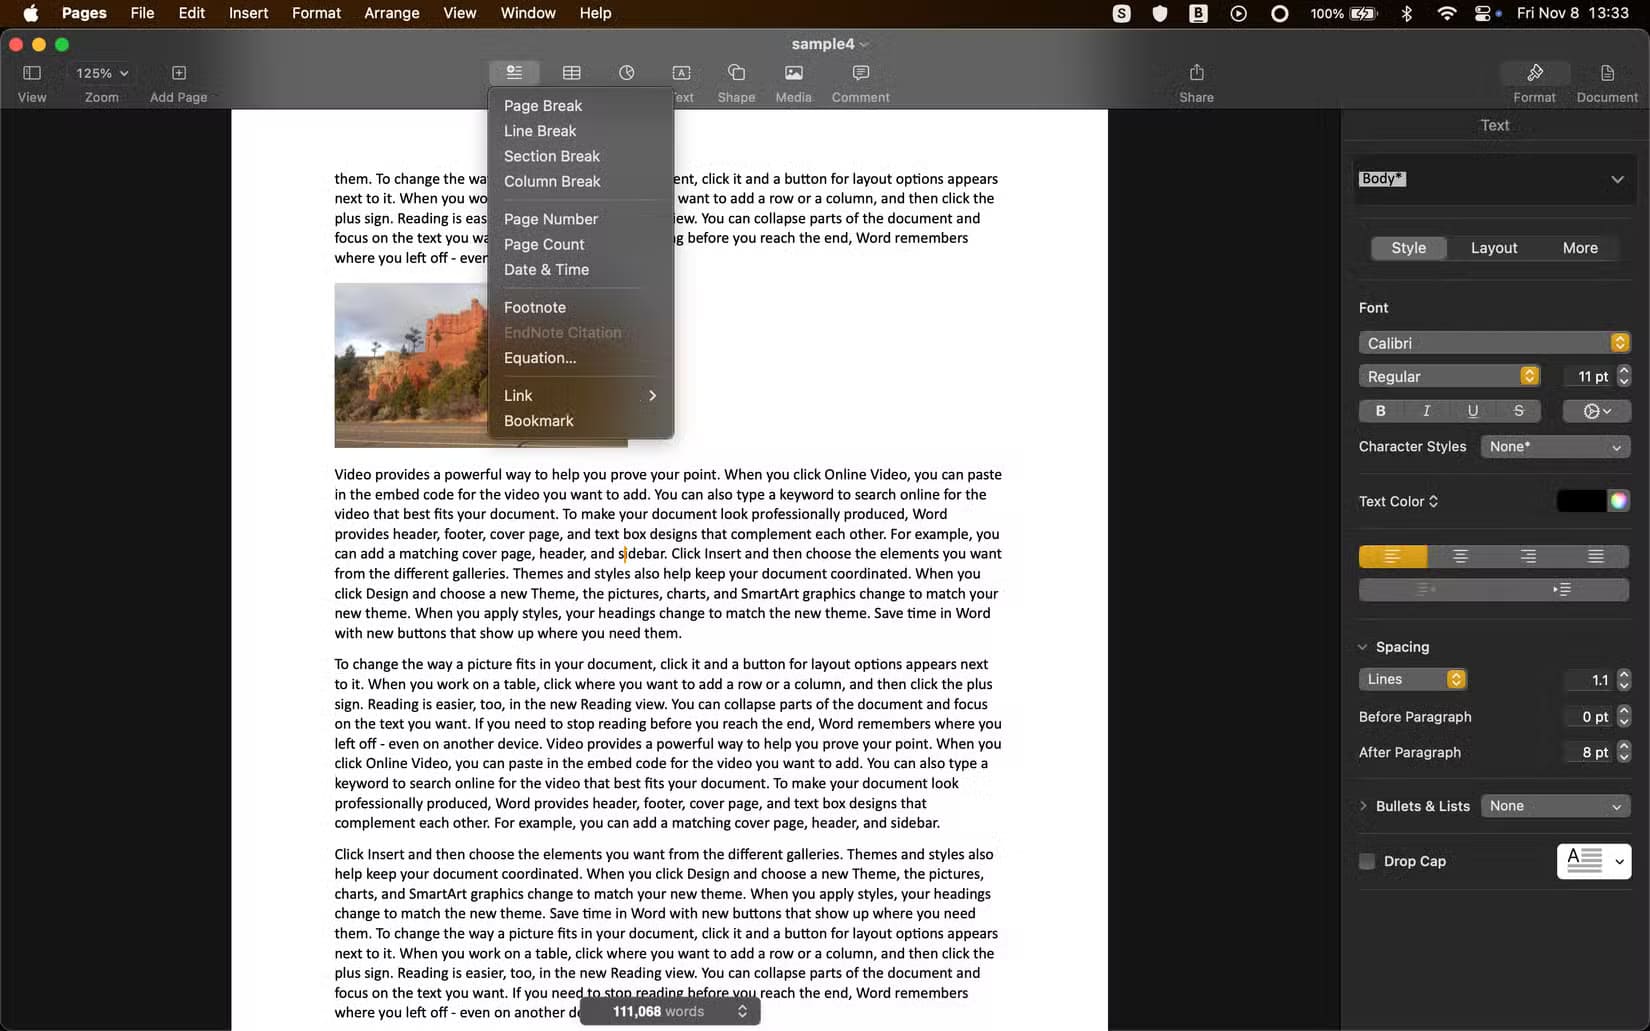
Task: Switch to the More tab
Action: click(1580, 248)
